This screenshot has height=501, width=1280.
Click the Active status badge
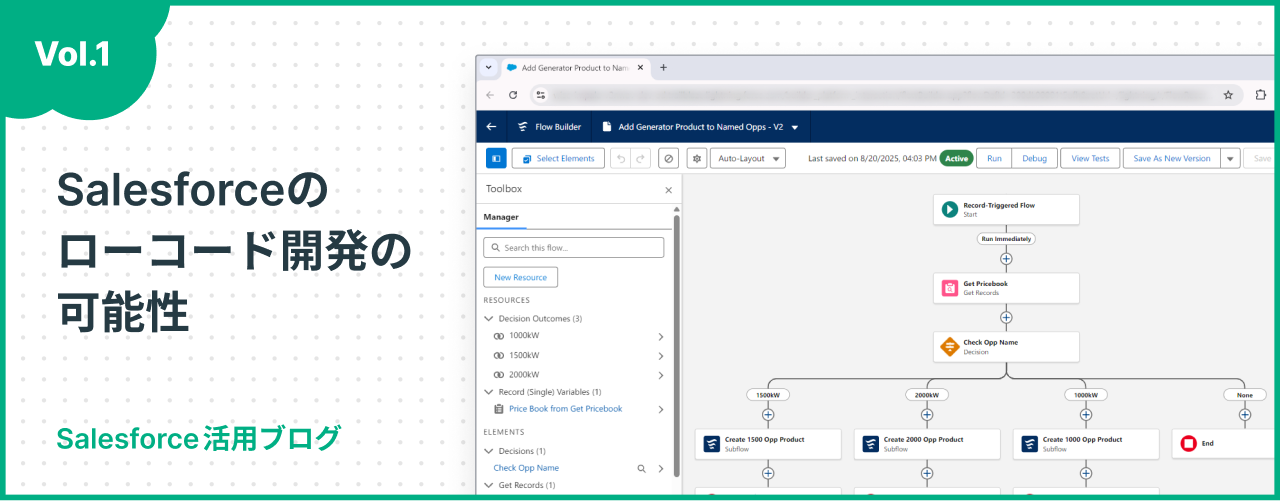point(956,158)
